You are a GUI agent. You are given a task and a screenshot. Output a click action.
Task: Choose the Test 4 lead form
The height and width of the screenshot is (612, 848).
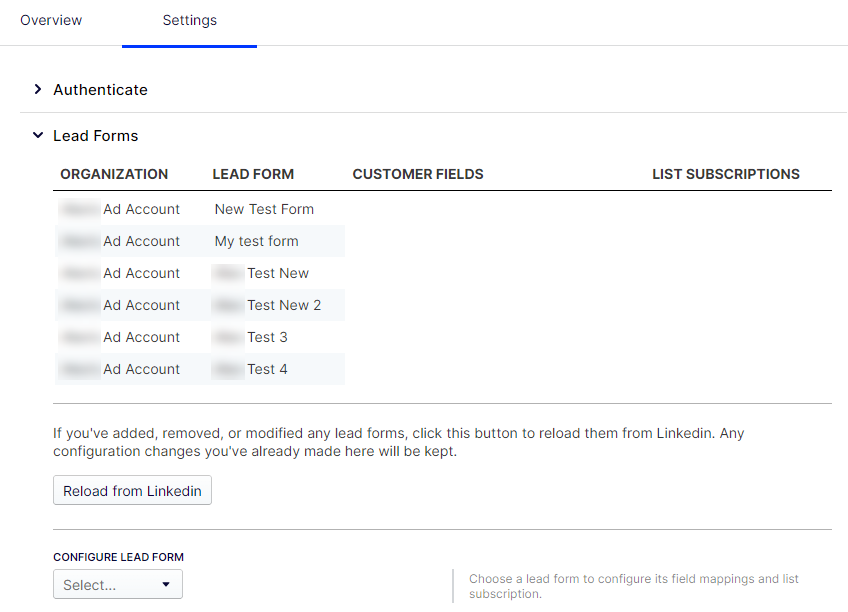267,369
